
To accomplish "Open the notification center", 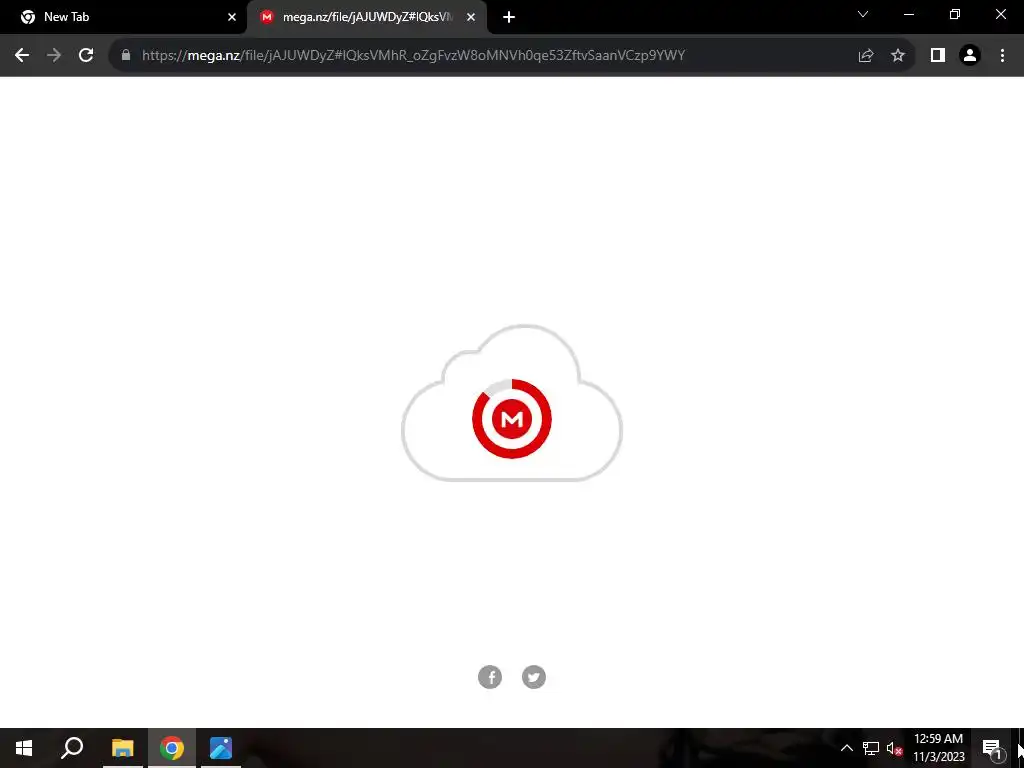I will (x=992, y=748).
